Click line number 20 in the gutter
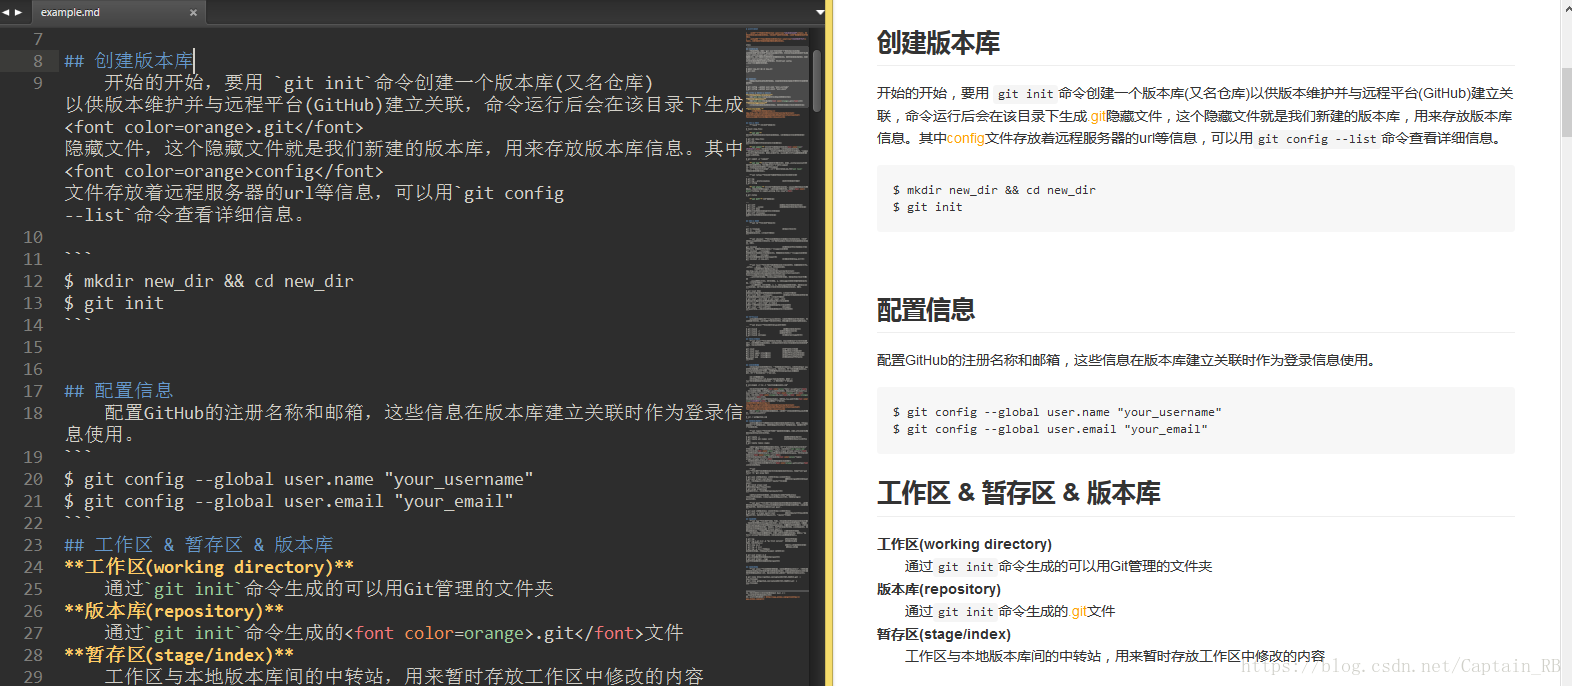Viewport: 1572px width, 686px height. (x=33, y=479)
